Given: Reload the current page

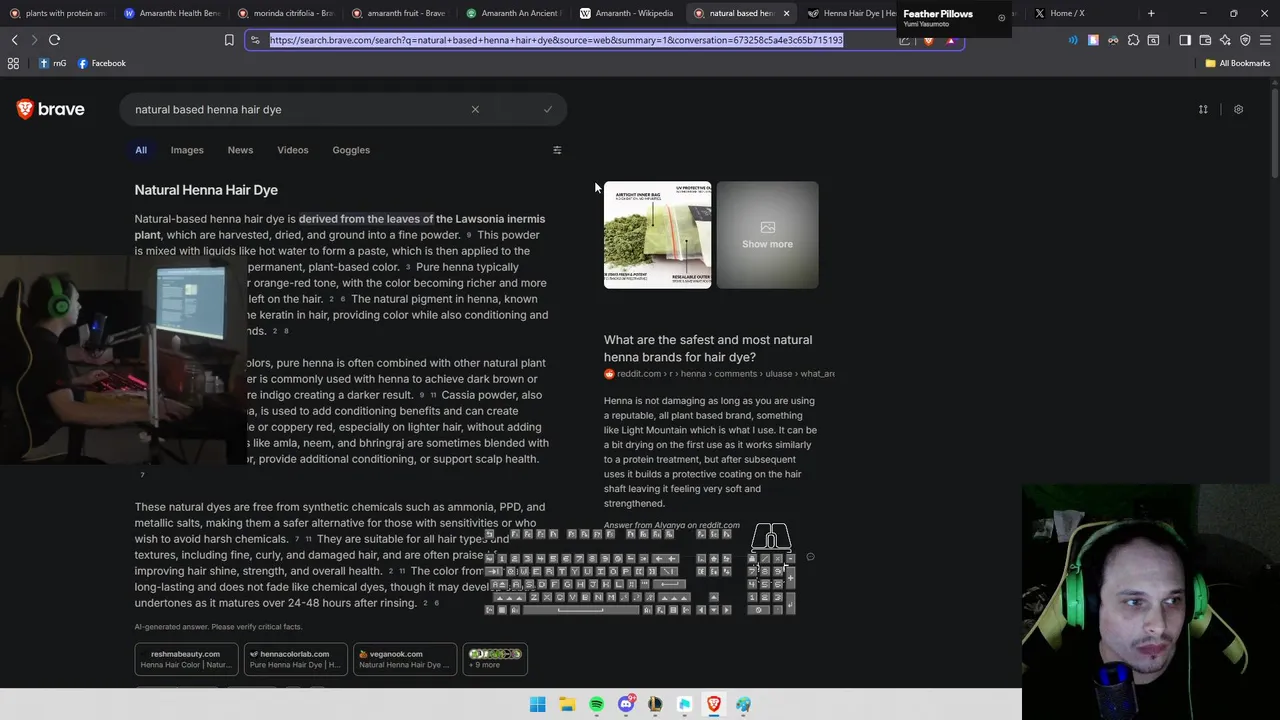Looking at the screenshot, I should click(x=54, y=40).
